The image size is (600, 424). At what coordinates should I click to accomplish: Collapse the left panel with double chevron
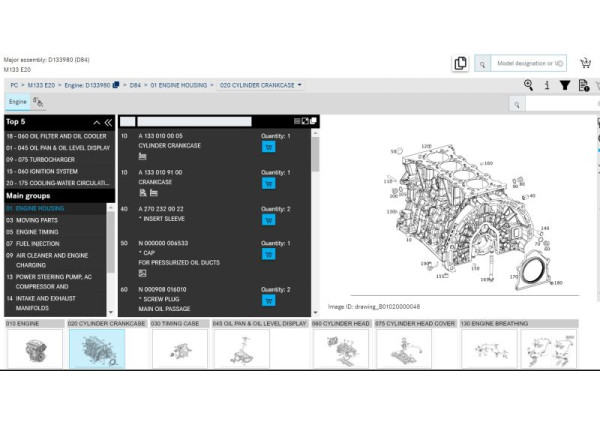[108, 122]
